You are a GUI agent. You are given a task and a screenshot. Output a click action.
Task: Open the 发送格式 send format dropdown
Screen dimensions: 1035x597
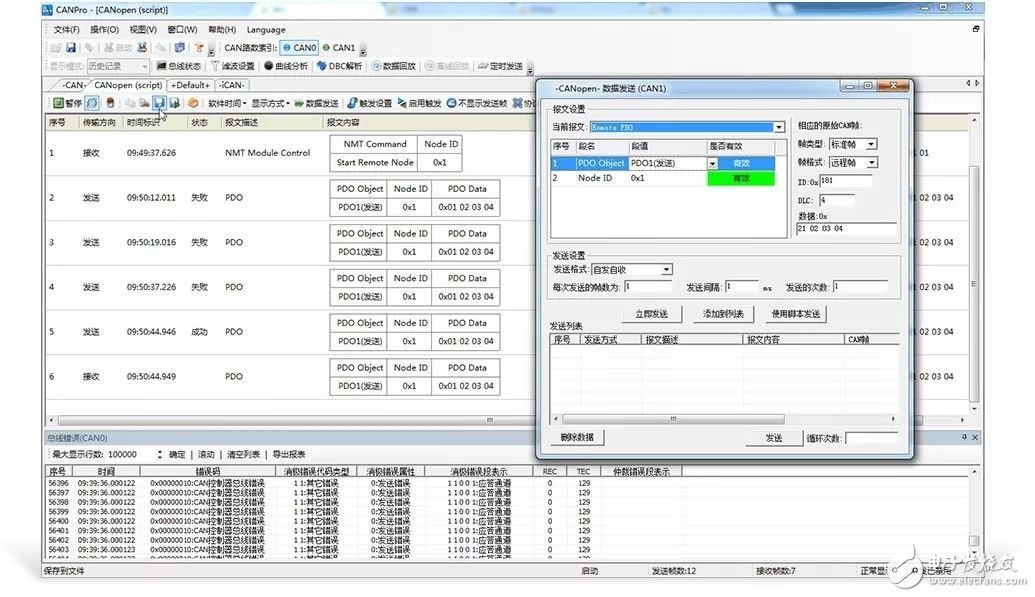coord(667,269)
